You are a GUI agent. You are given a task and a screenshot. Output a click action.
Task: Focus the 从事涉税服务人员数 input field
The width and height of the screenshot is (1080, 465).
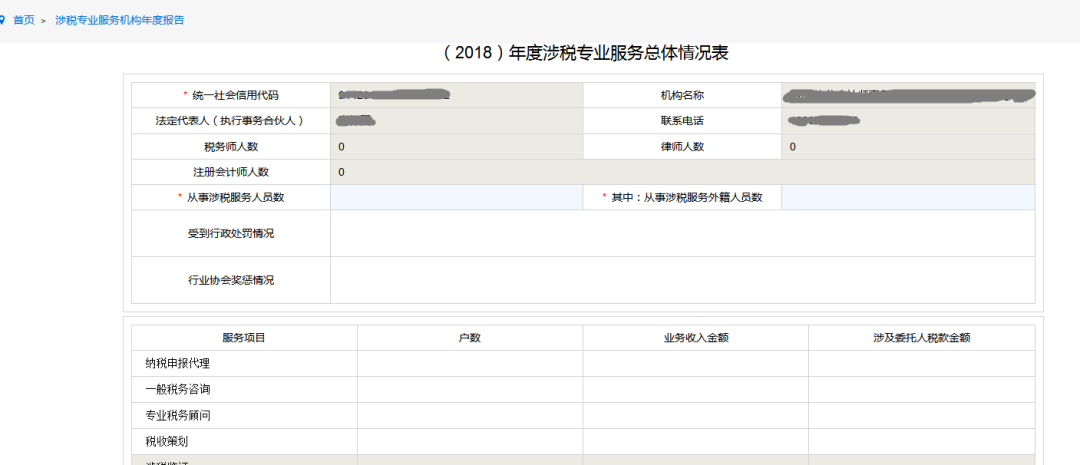point(457,198)
